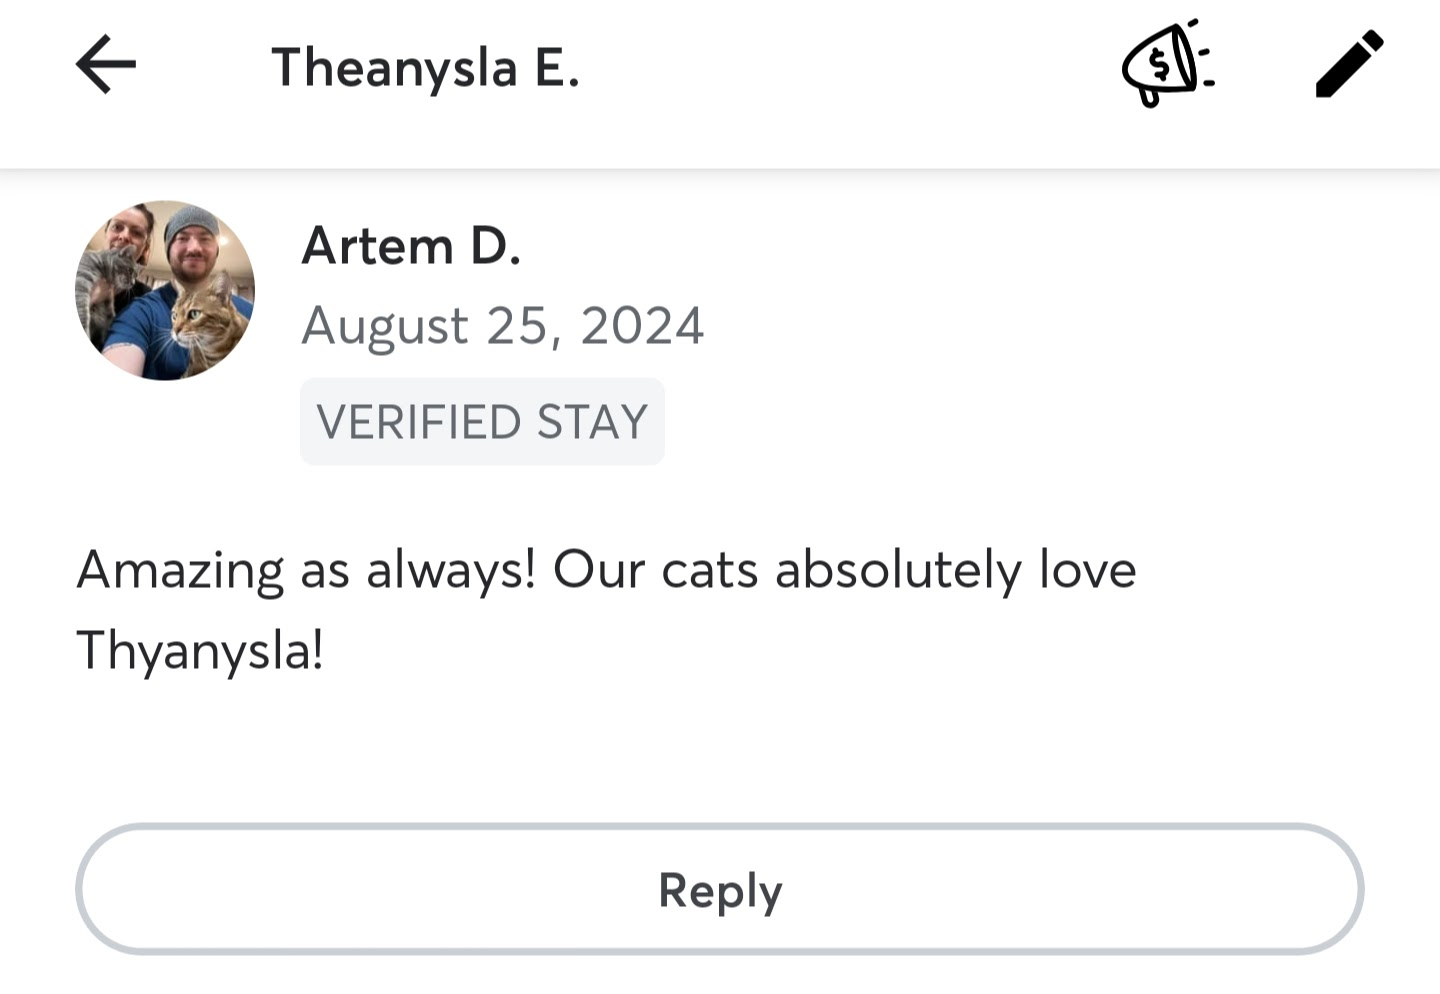Reply to Artem D.'s review
Image resolution: width=1440 pixels, height=994 pixels.
(720, 889)
